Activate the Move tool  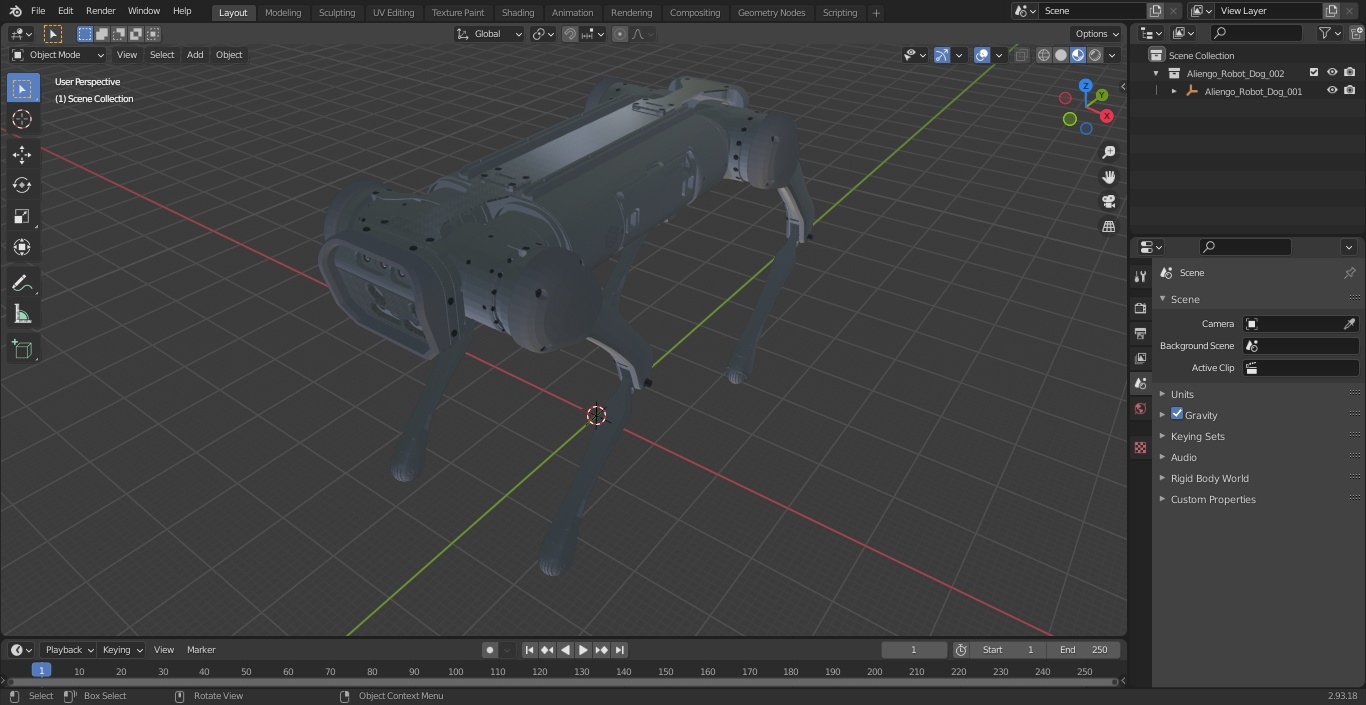click(x=22, y=154)
